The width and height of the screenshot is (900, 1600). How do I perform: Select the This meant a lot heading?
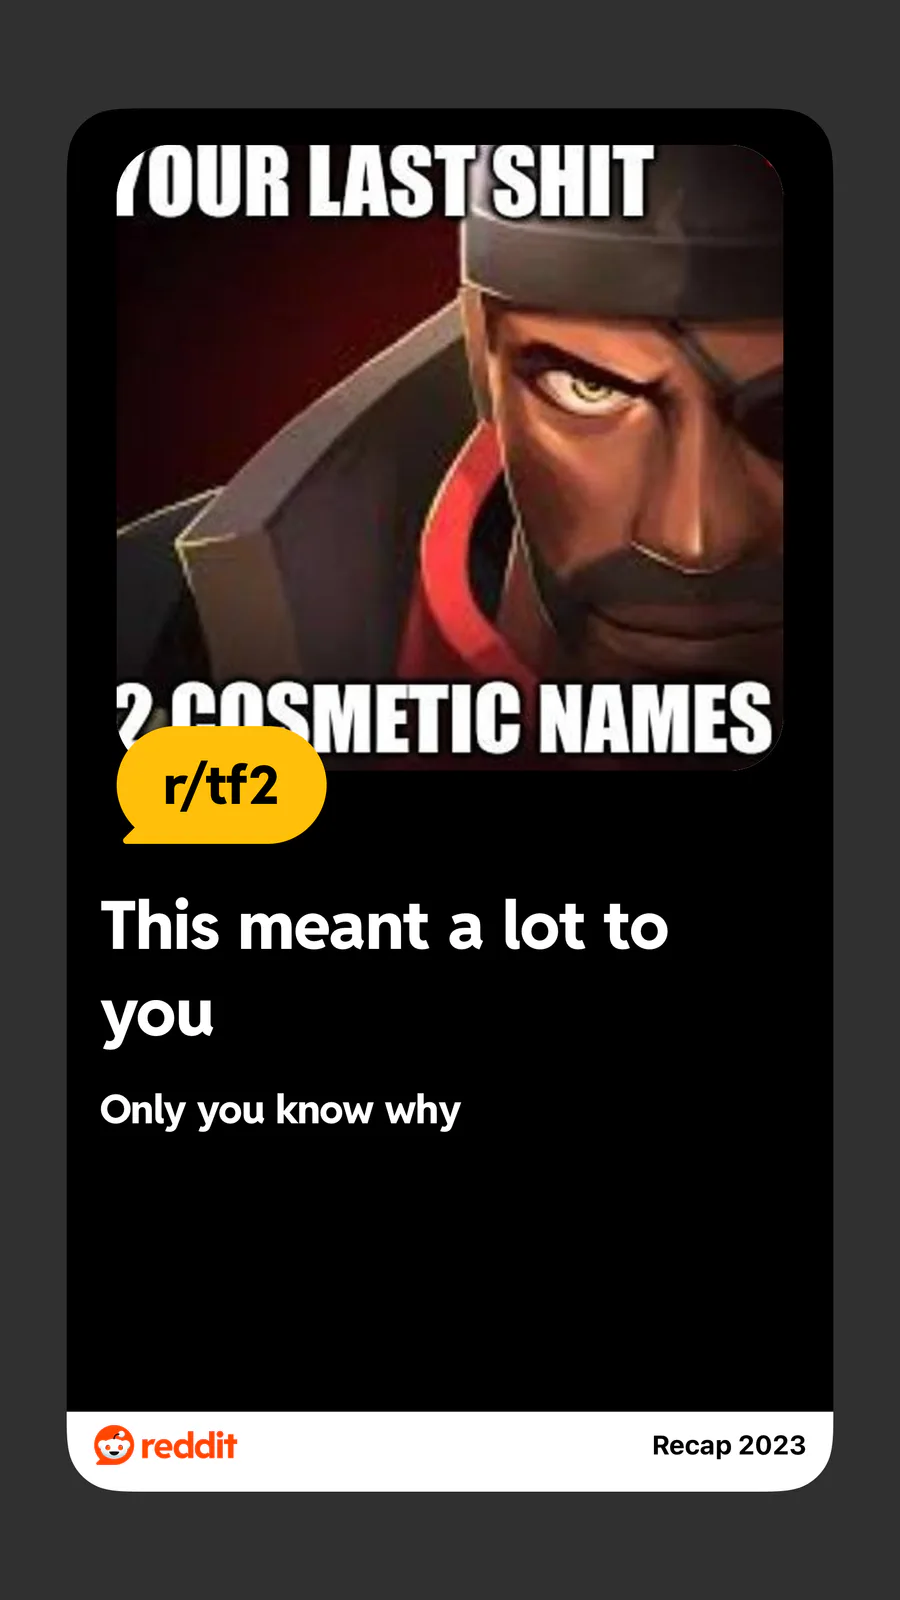point(385,968)
